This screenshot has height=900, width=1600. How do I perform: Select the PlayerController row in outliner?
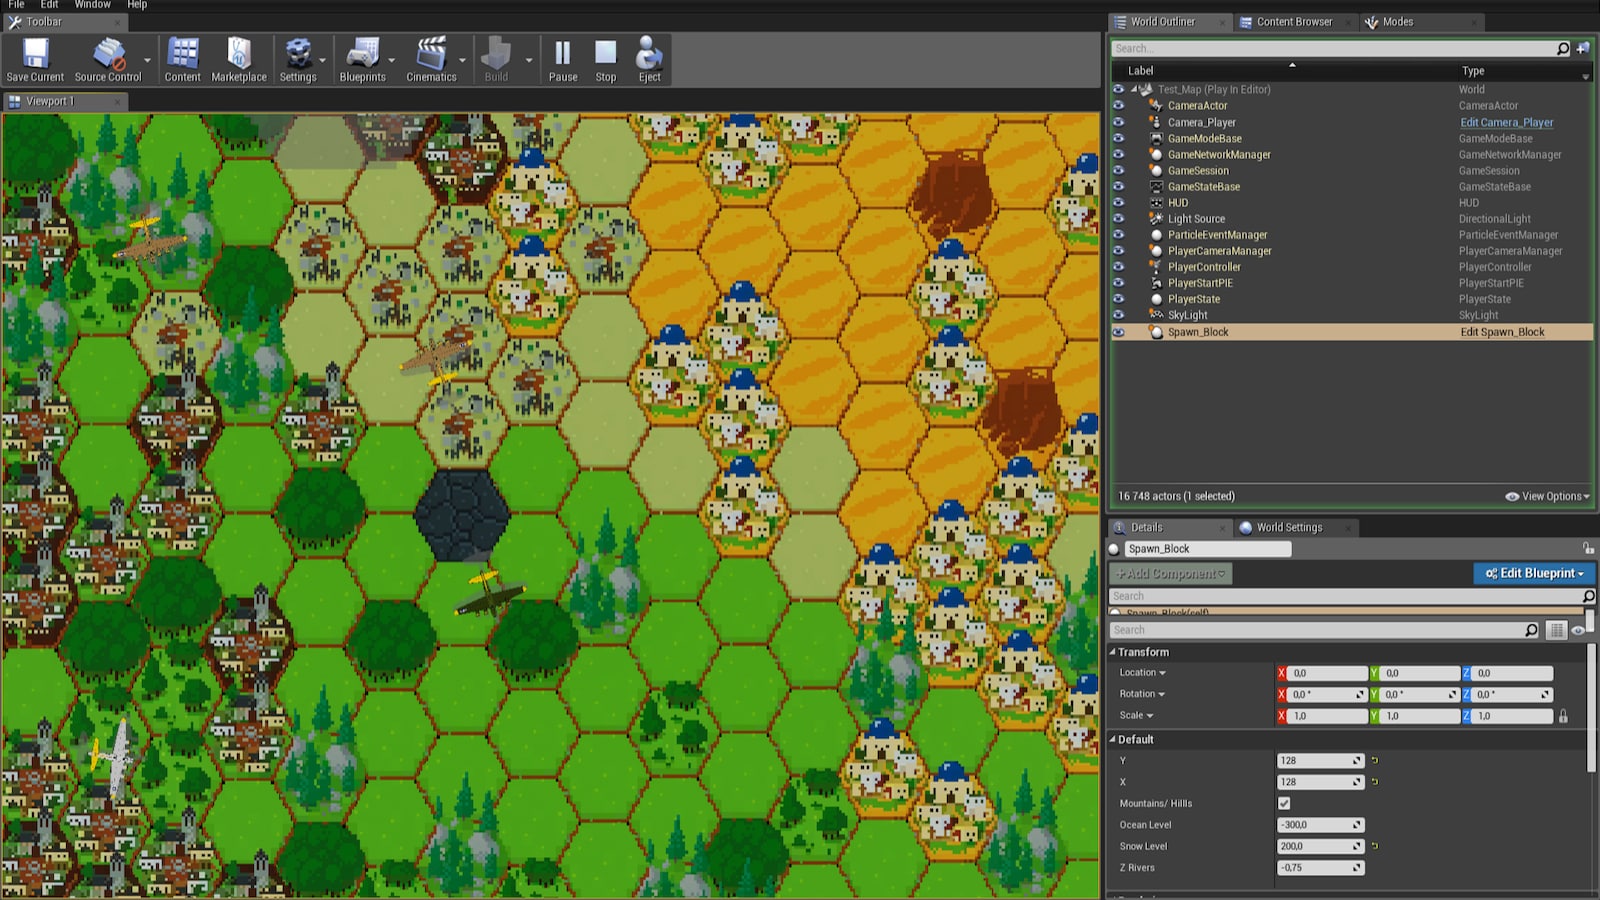(1352, 267)
